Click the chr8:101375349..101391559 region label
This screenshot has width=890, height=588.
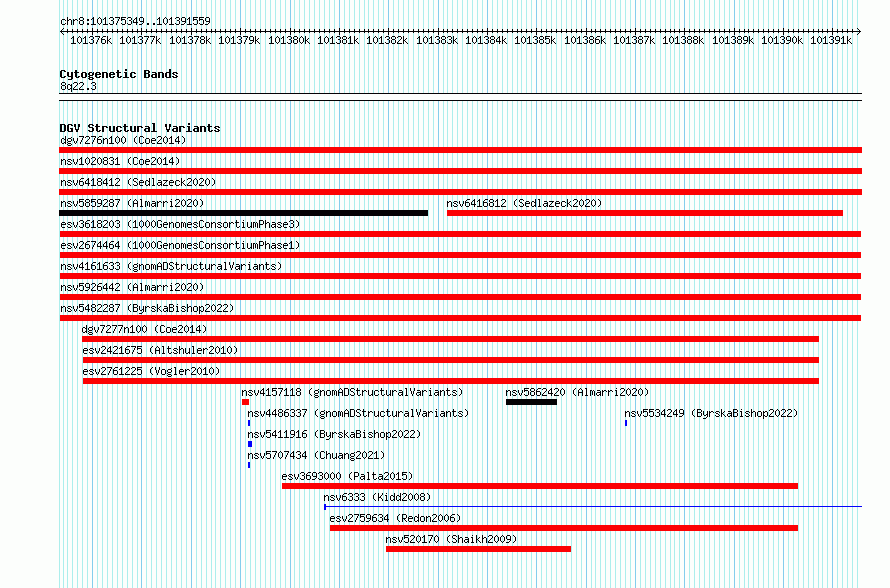[135, 21]
